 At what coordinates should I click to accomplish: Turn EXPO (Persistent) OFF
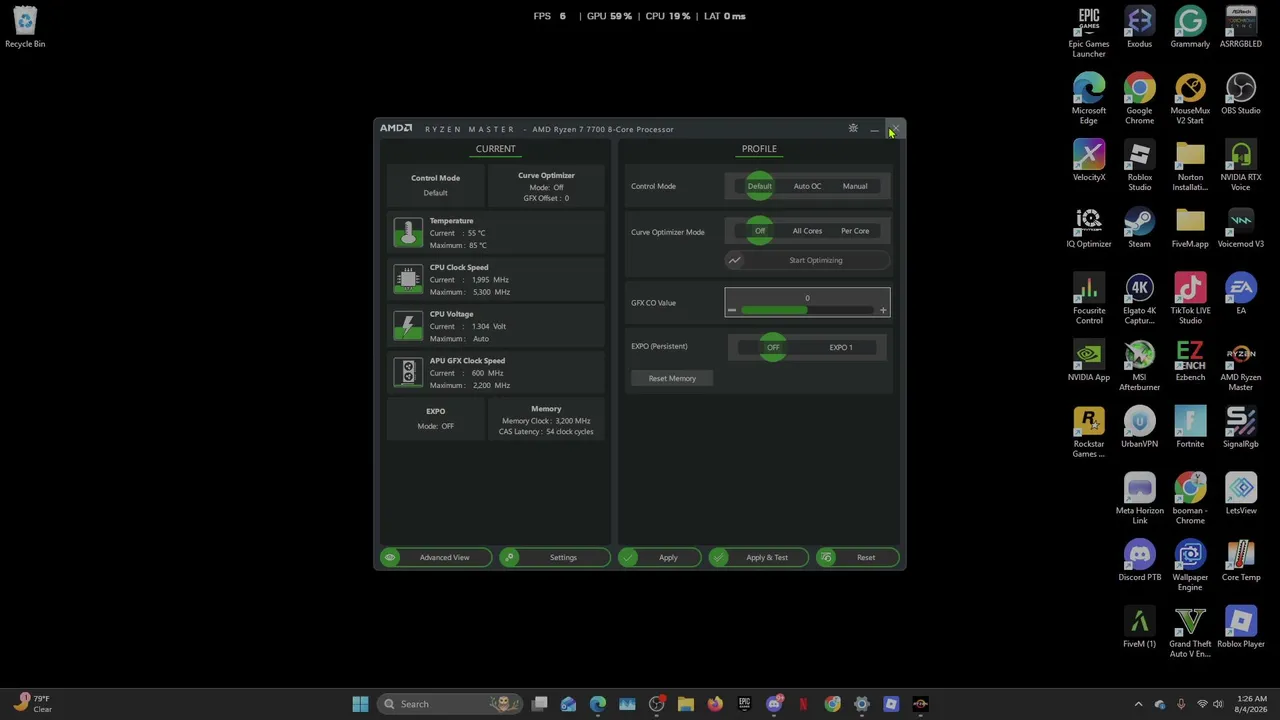(773, 347)
